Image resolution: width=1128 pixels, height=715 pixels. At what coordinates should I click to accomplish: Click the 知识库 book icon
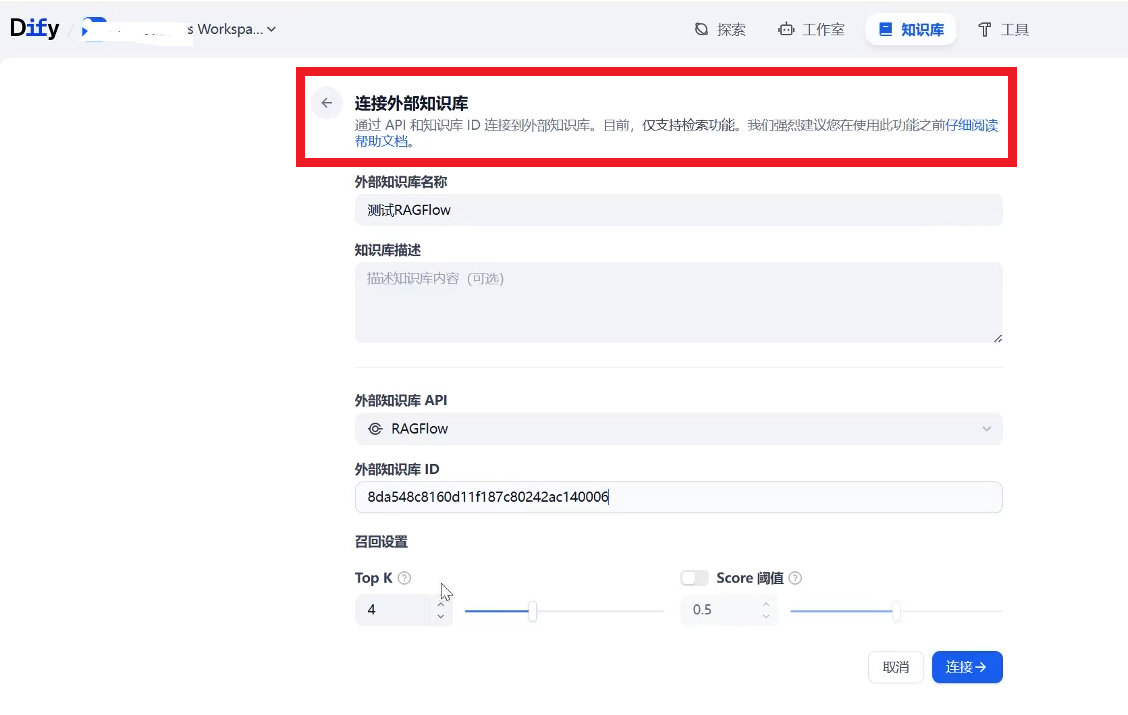point(886,29)
